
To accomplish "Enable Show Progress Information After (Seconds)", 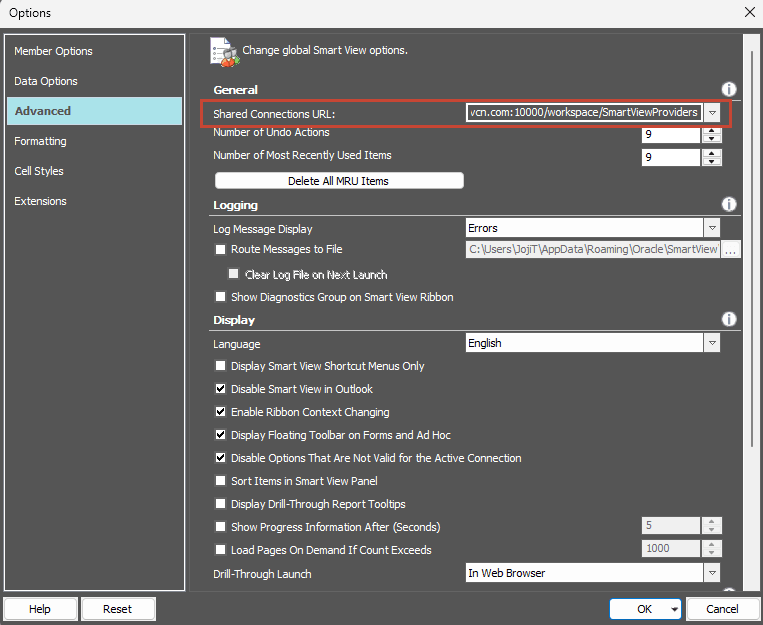I will point(220,526).
